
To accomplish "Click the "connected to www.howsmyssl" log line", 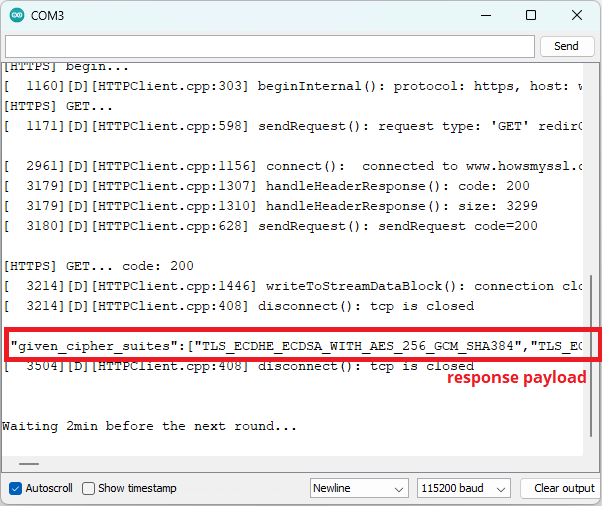I will 293,166.
